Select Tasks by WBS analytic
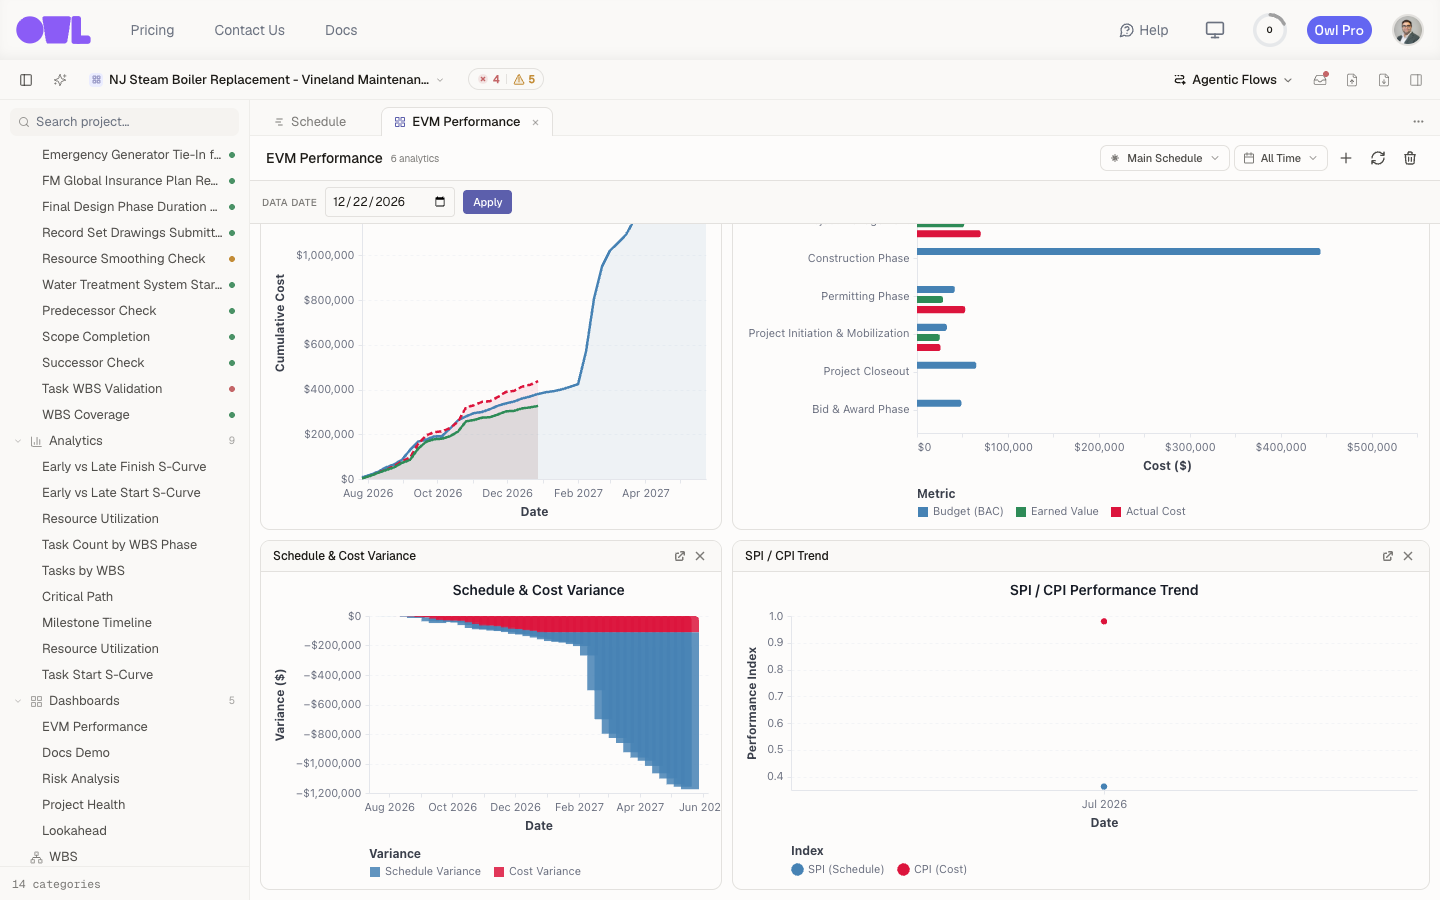 pyautogui.click(x=83, y=571)
